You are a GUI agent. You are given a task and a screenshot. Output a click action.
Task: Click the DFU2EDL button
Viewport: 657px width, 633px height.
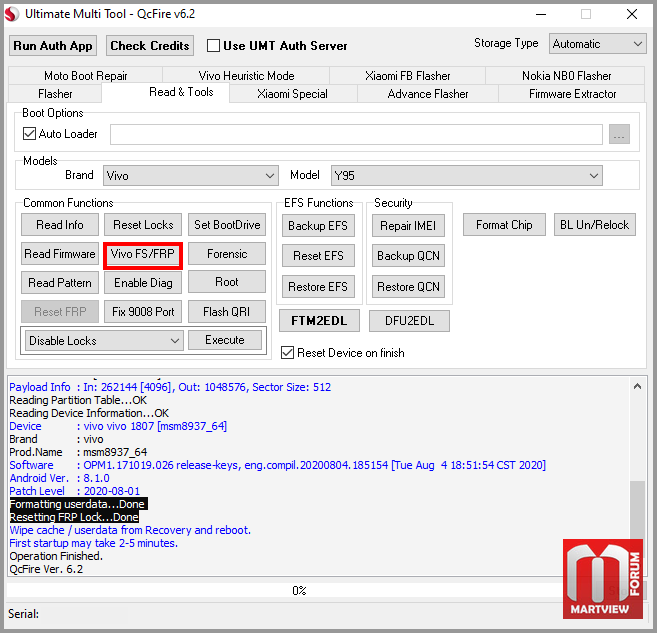tap(409, 321)
